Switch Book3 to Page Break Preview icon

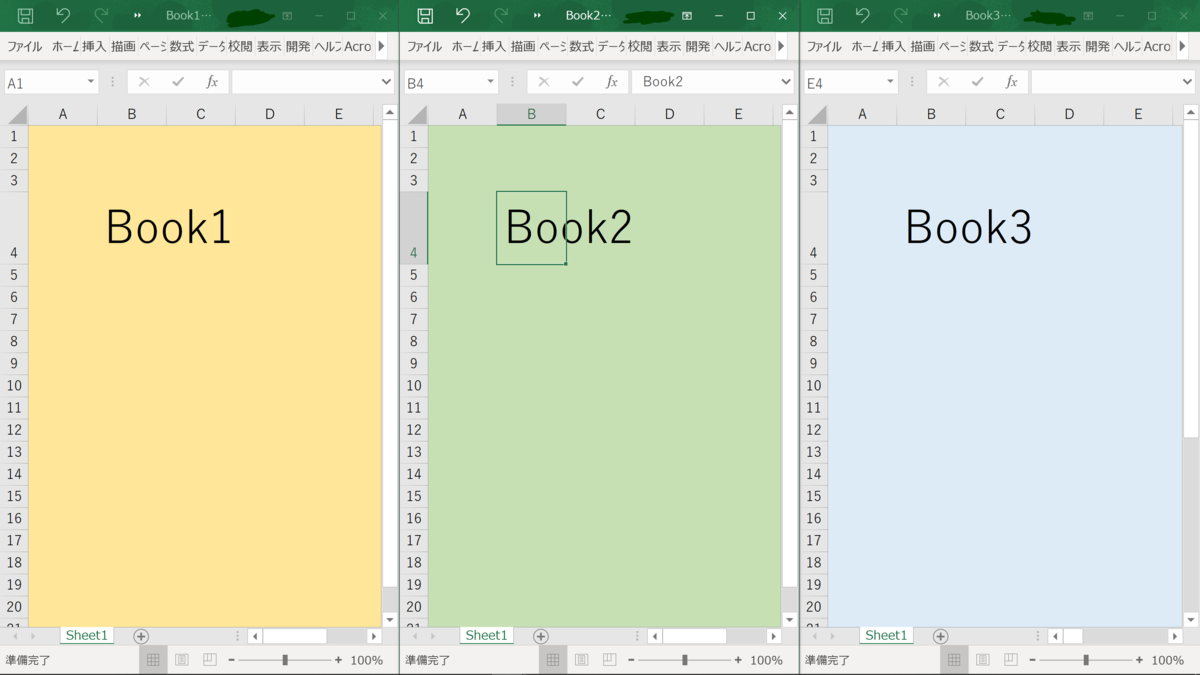tap(1010, 660)
